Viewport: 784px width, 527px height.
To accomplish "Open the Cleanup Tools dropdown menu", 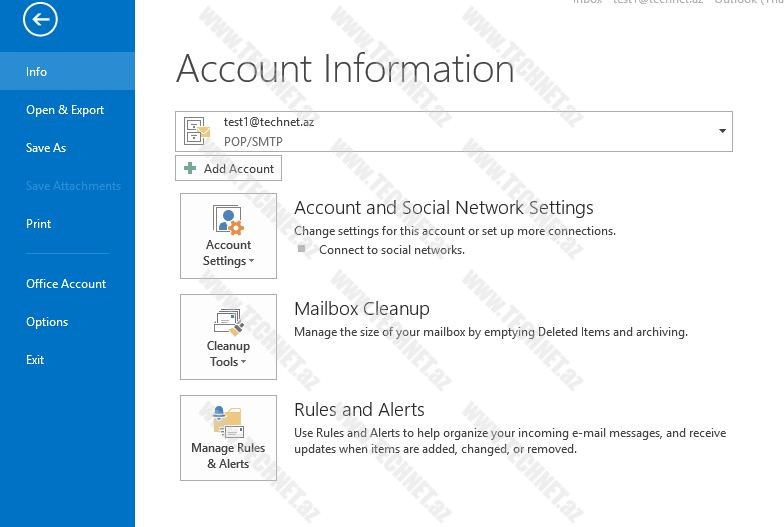I will [x=229, y=362].
